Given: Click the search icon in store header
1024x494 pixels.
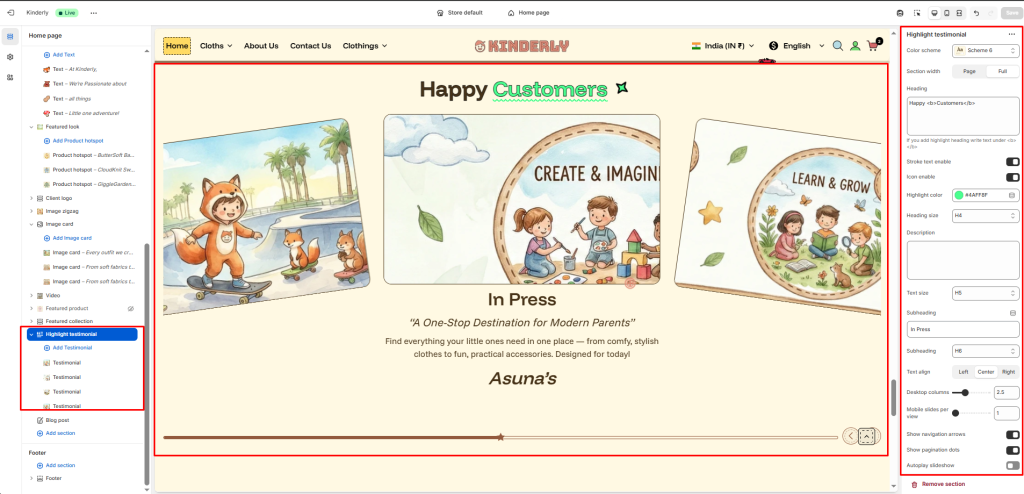Looking at the screenshot, I should pos(837,46).
